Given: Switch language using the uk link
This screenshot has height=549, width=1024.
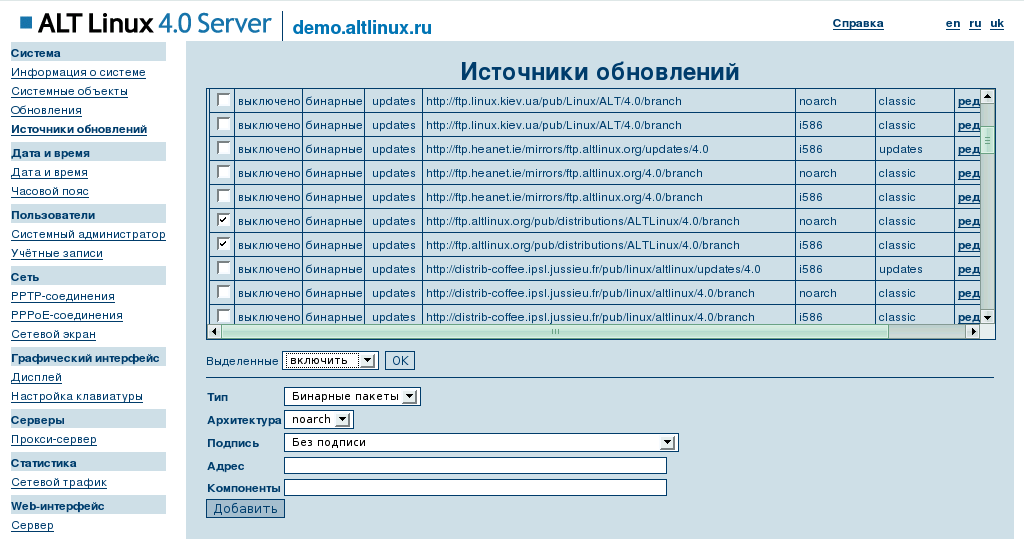Looking at the screenshot, I should pyautogui.click(x=996, y=23).
